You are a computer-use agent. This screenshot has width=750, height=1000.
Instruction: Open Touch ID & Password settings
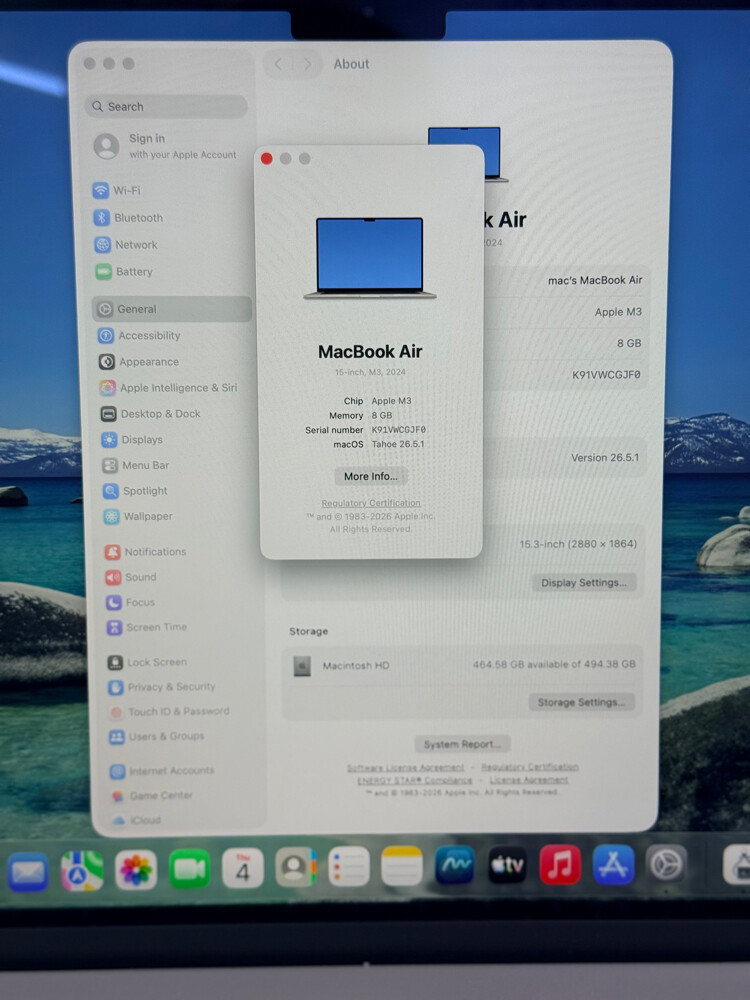point(169,711)
